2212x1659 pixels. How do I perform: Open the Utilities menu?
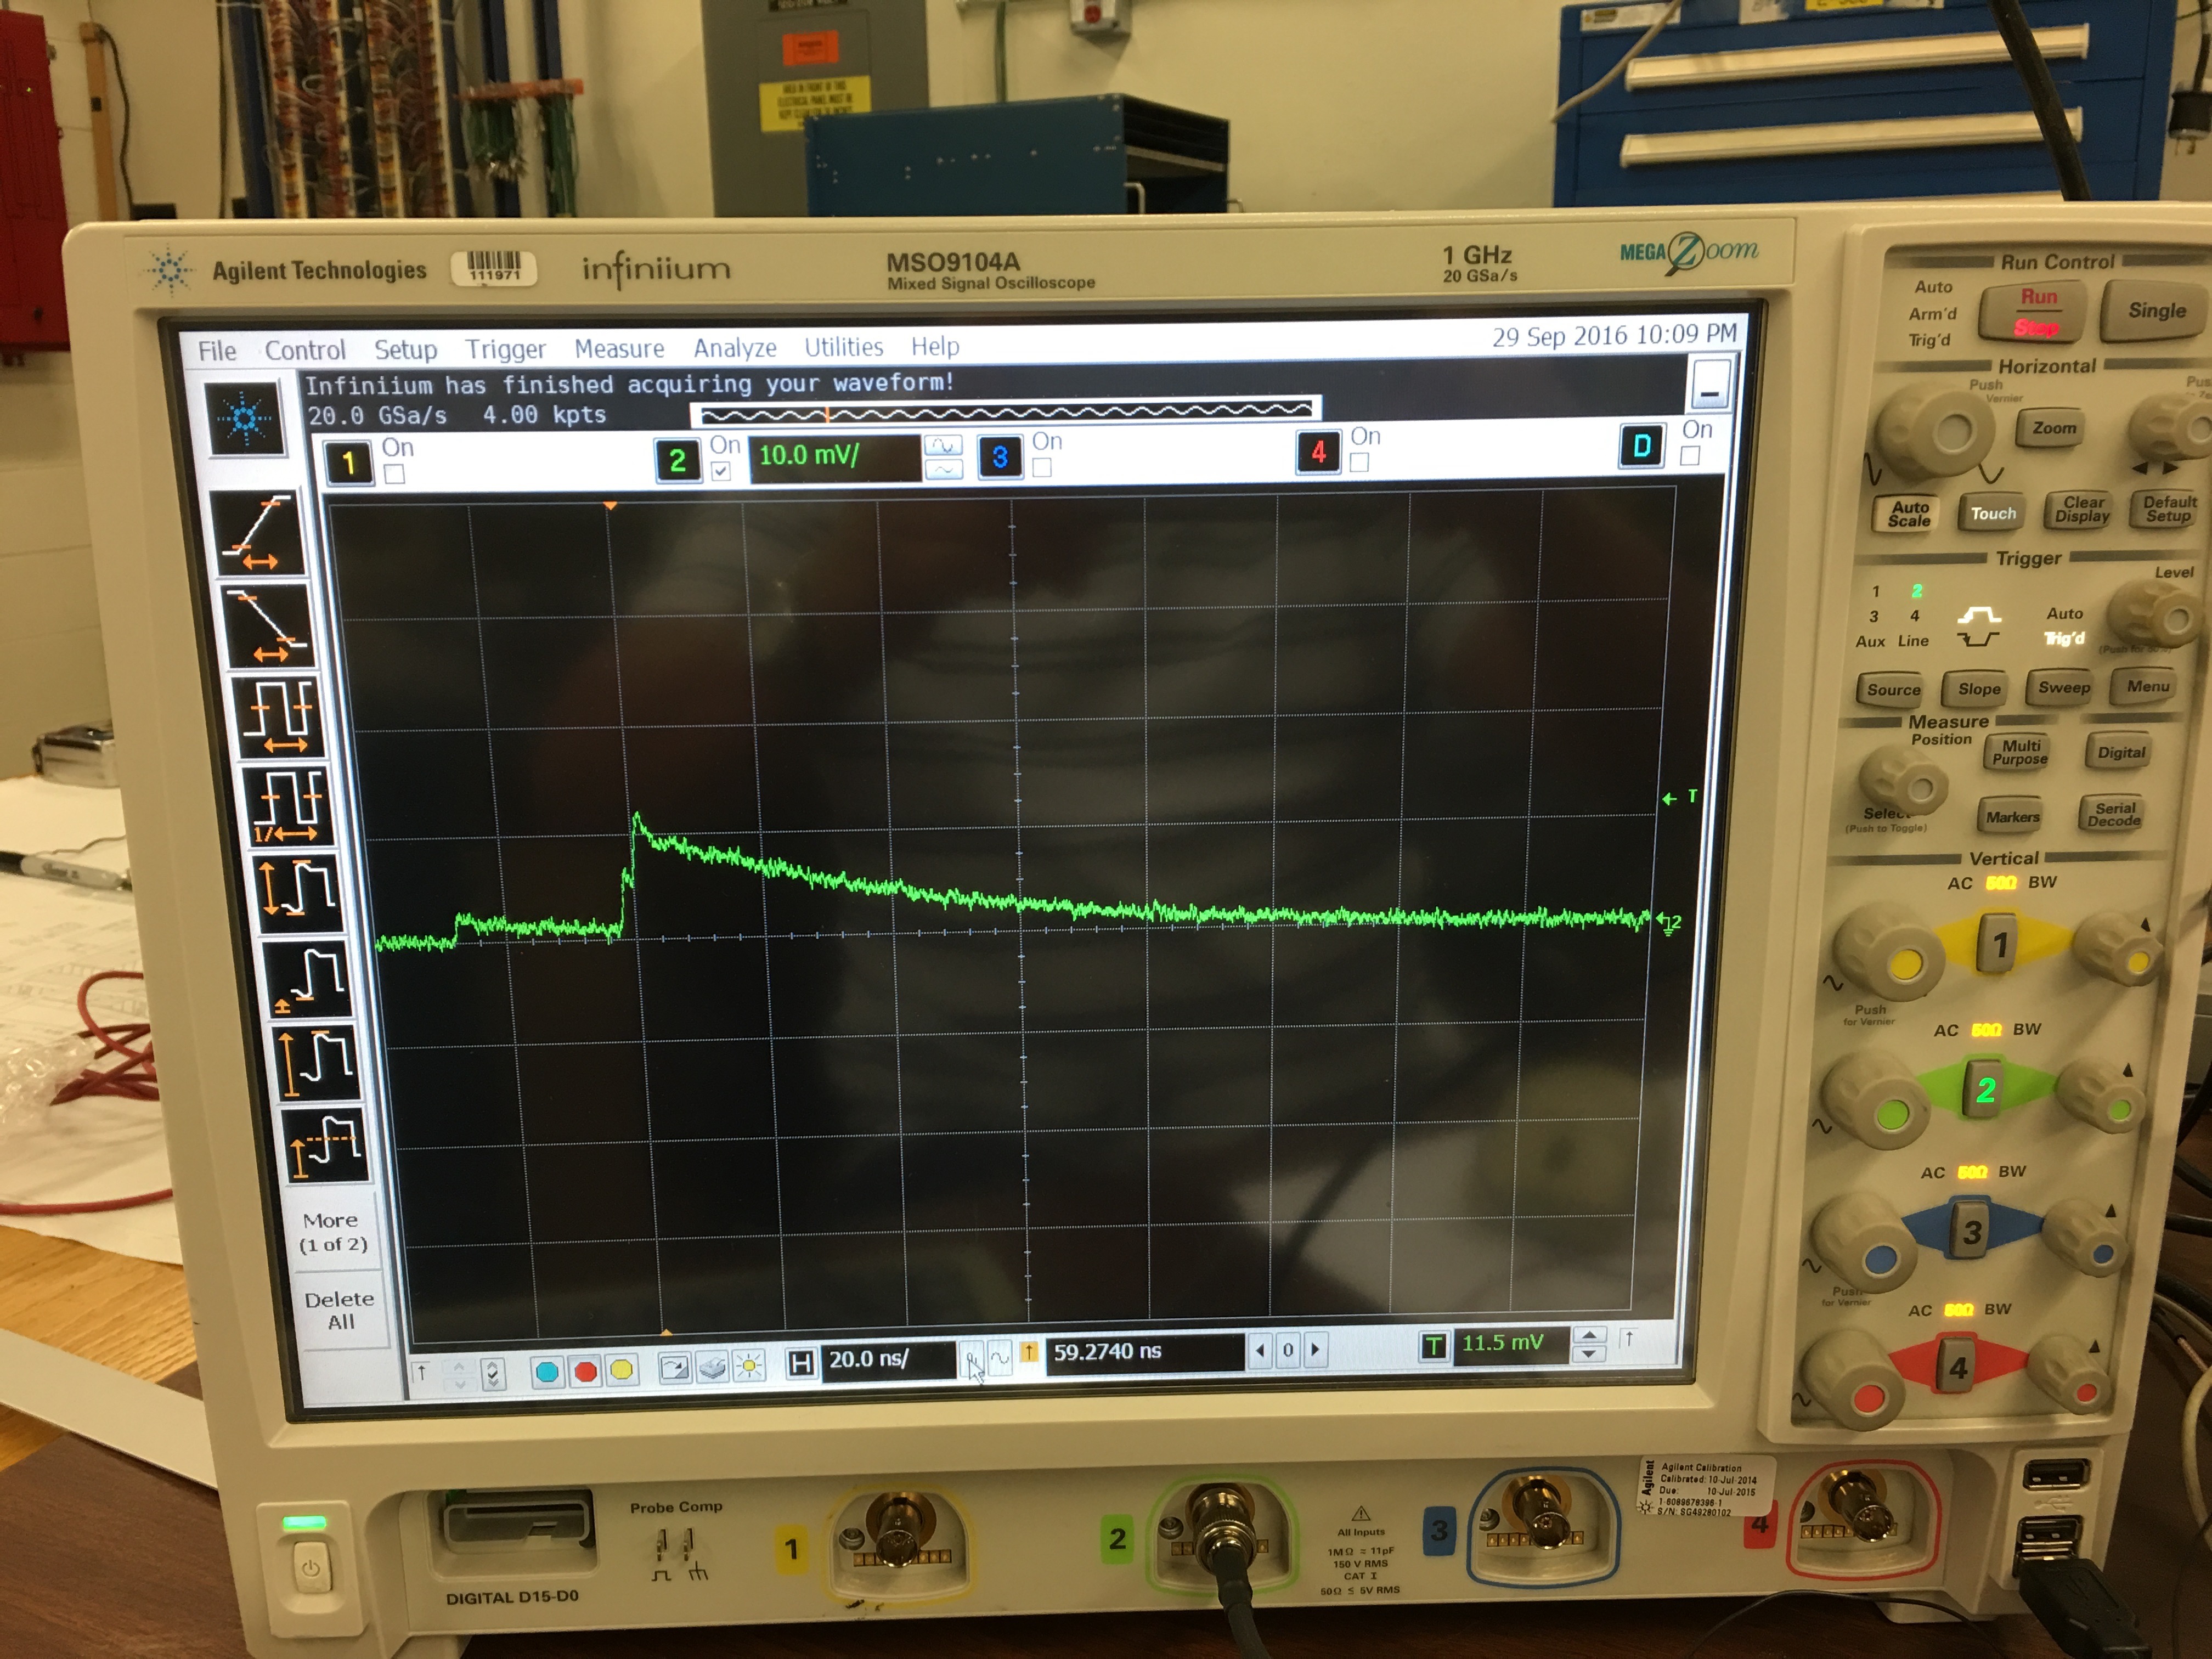[x=843, y=346]
